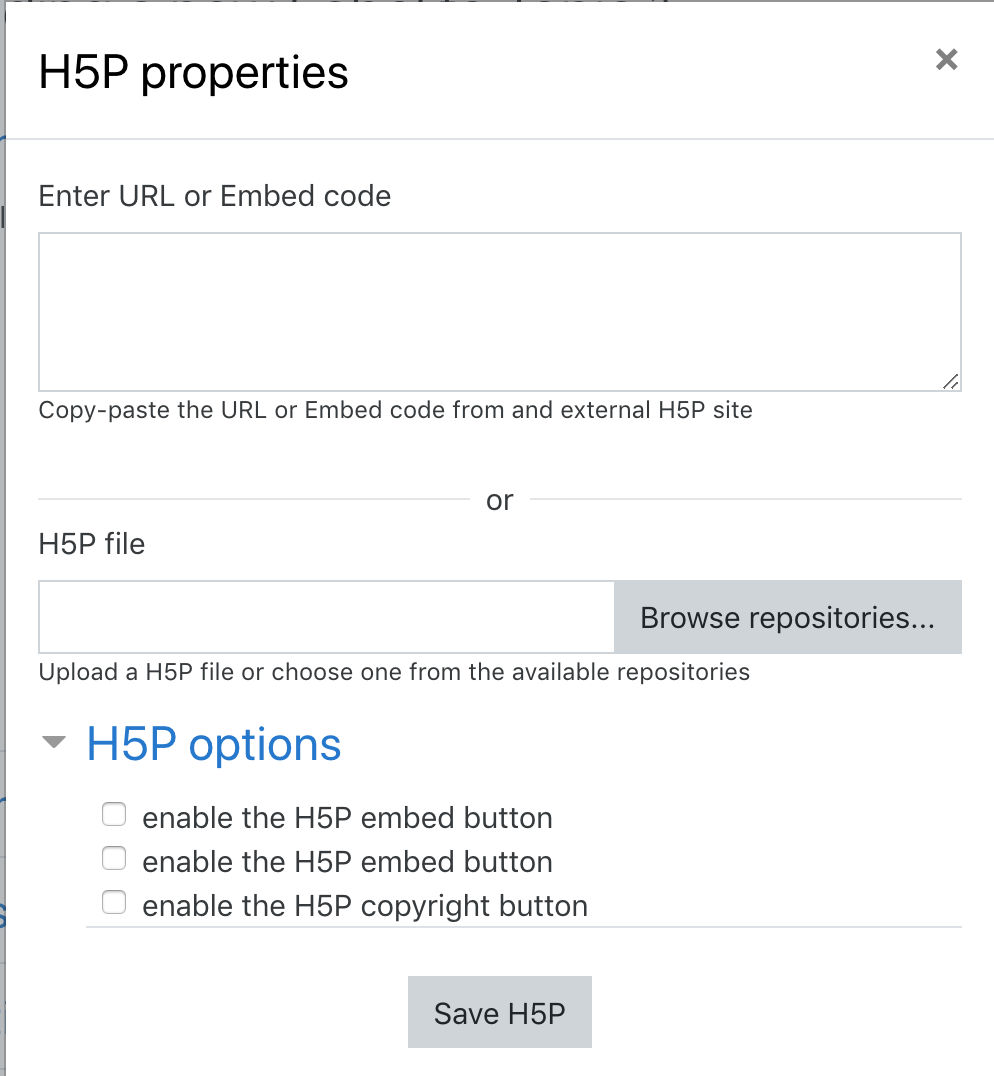The width and height of the screenshot is (994, 1076).
Task: Tick the second H5P embed button checkbox
Action: tap(114, 858)
